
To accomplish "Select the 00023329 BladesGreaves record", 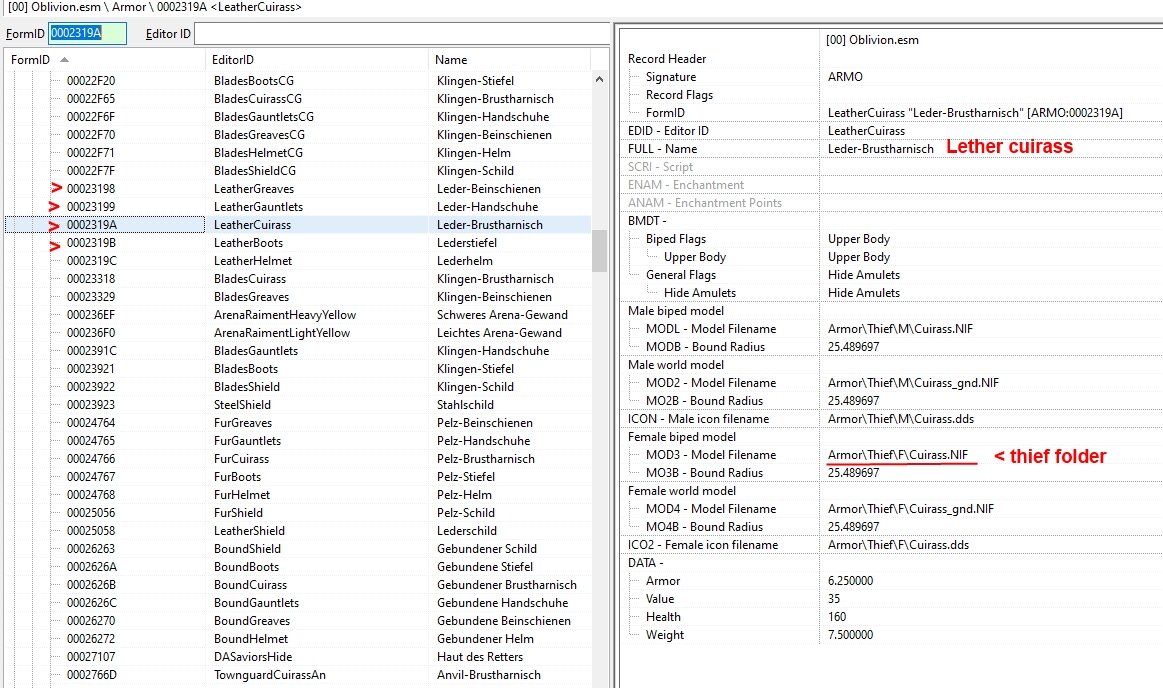I will click(298, 297).
